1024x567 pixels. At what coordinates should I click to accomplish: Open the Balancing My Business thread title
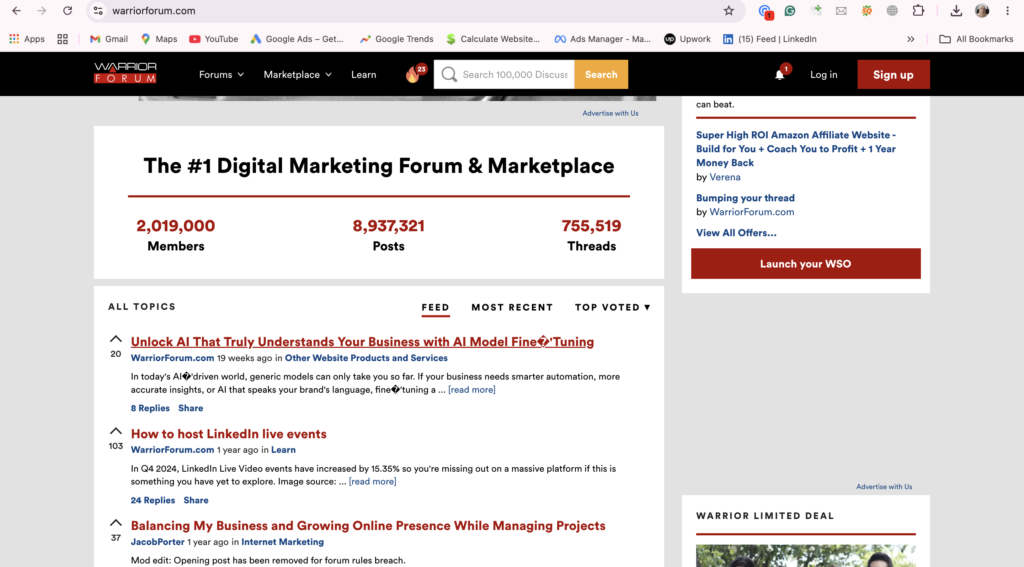368,526
